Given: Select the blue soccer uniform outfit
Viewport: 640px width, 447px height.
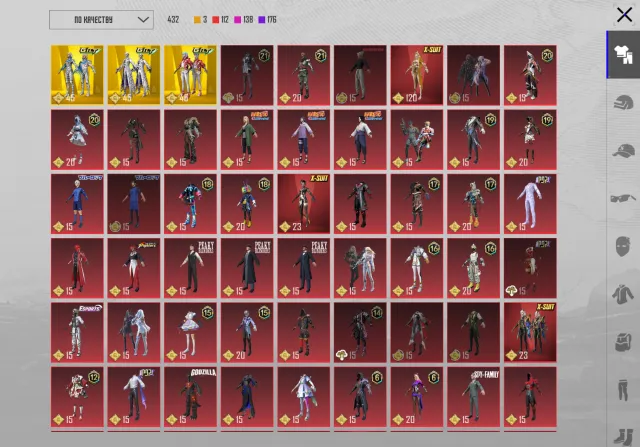Looking at the screenshot, I should [77, 204].
